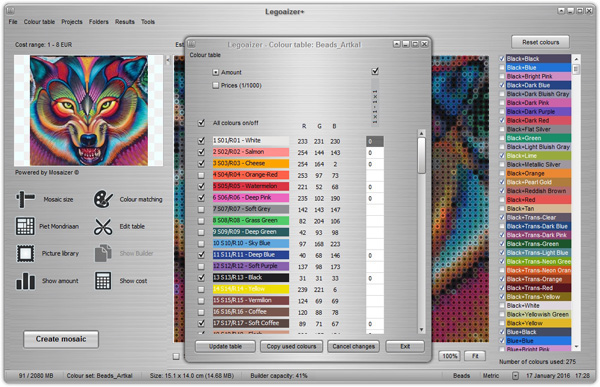Select the Colour matching palette icon
The image size is (600, 387).
point(103,199)
